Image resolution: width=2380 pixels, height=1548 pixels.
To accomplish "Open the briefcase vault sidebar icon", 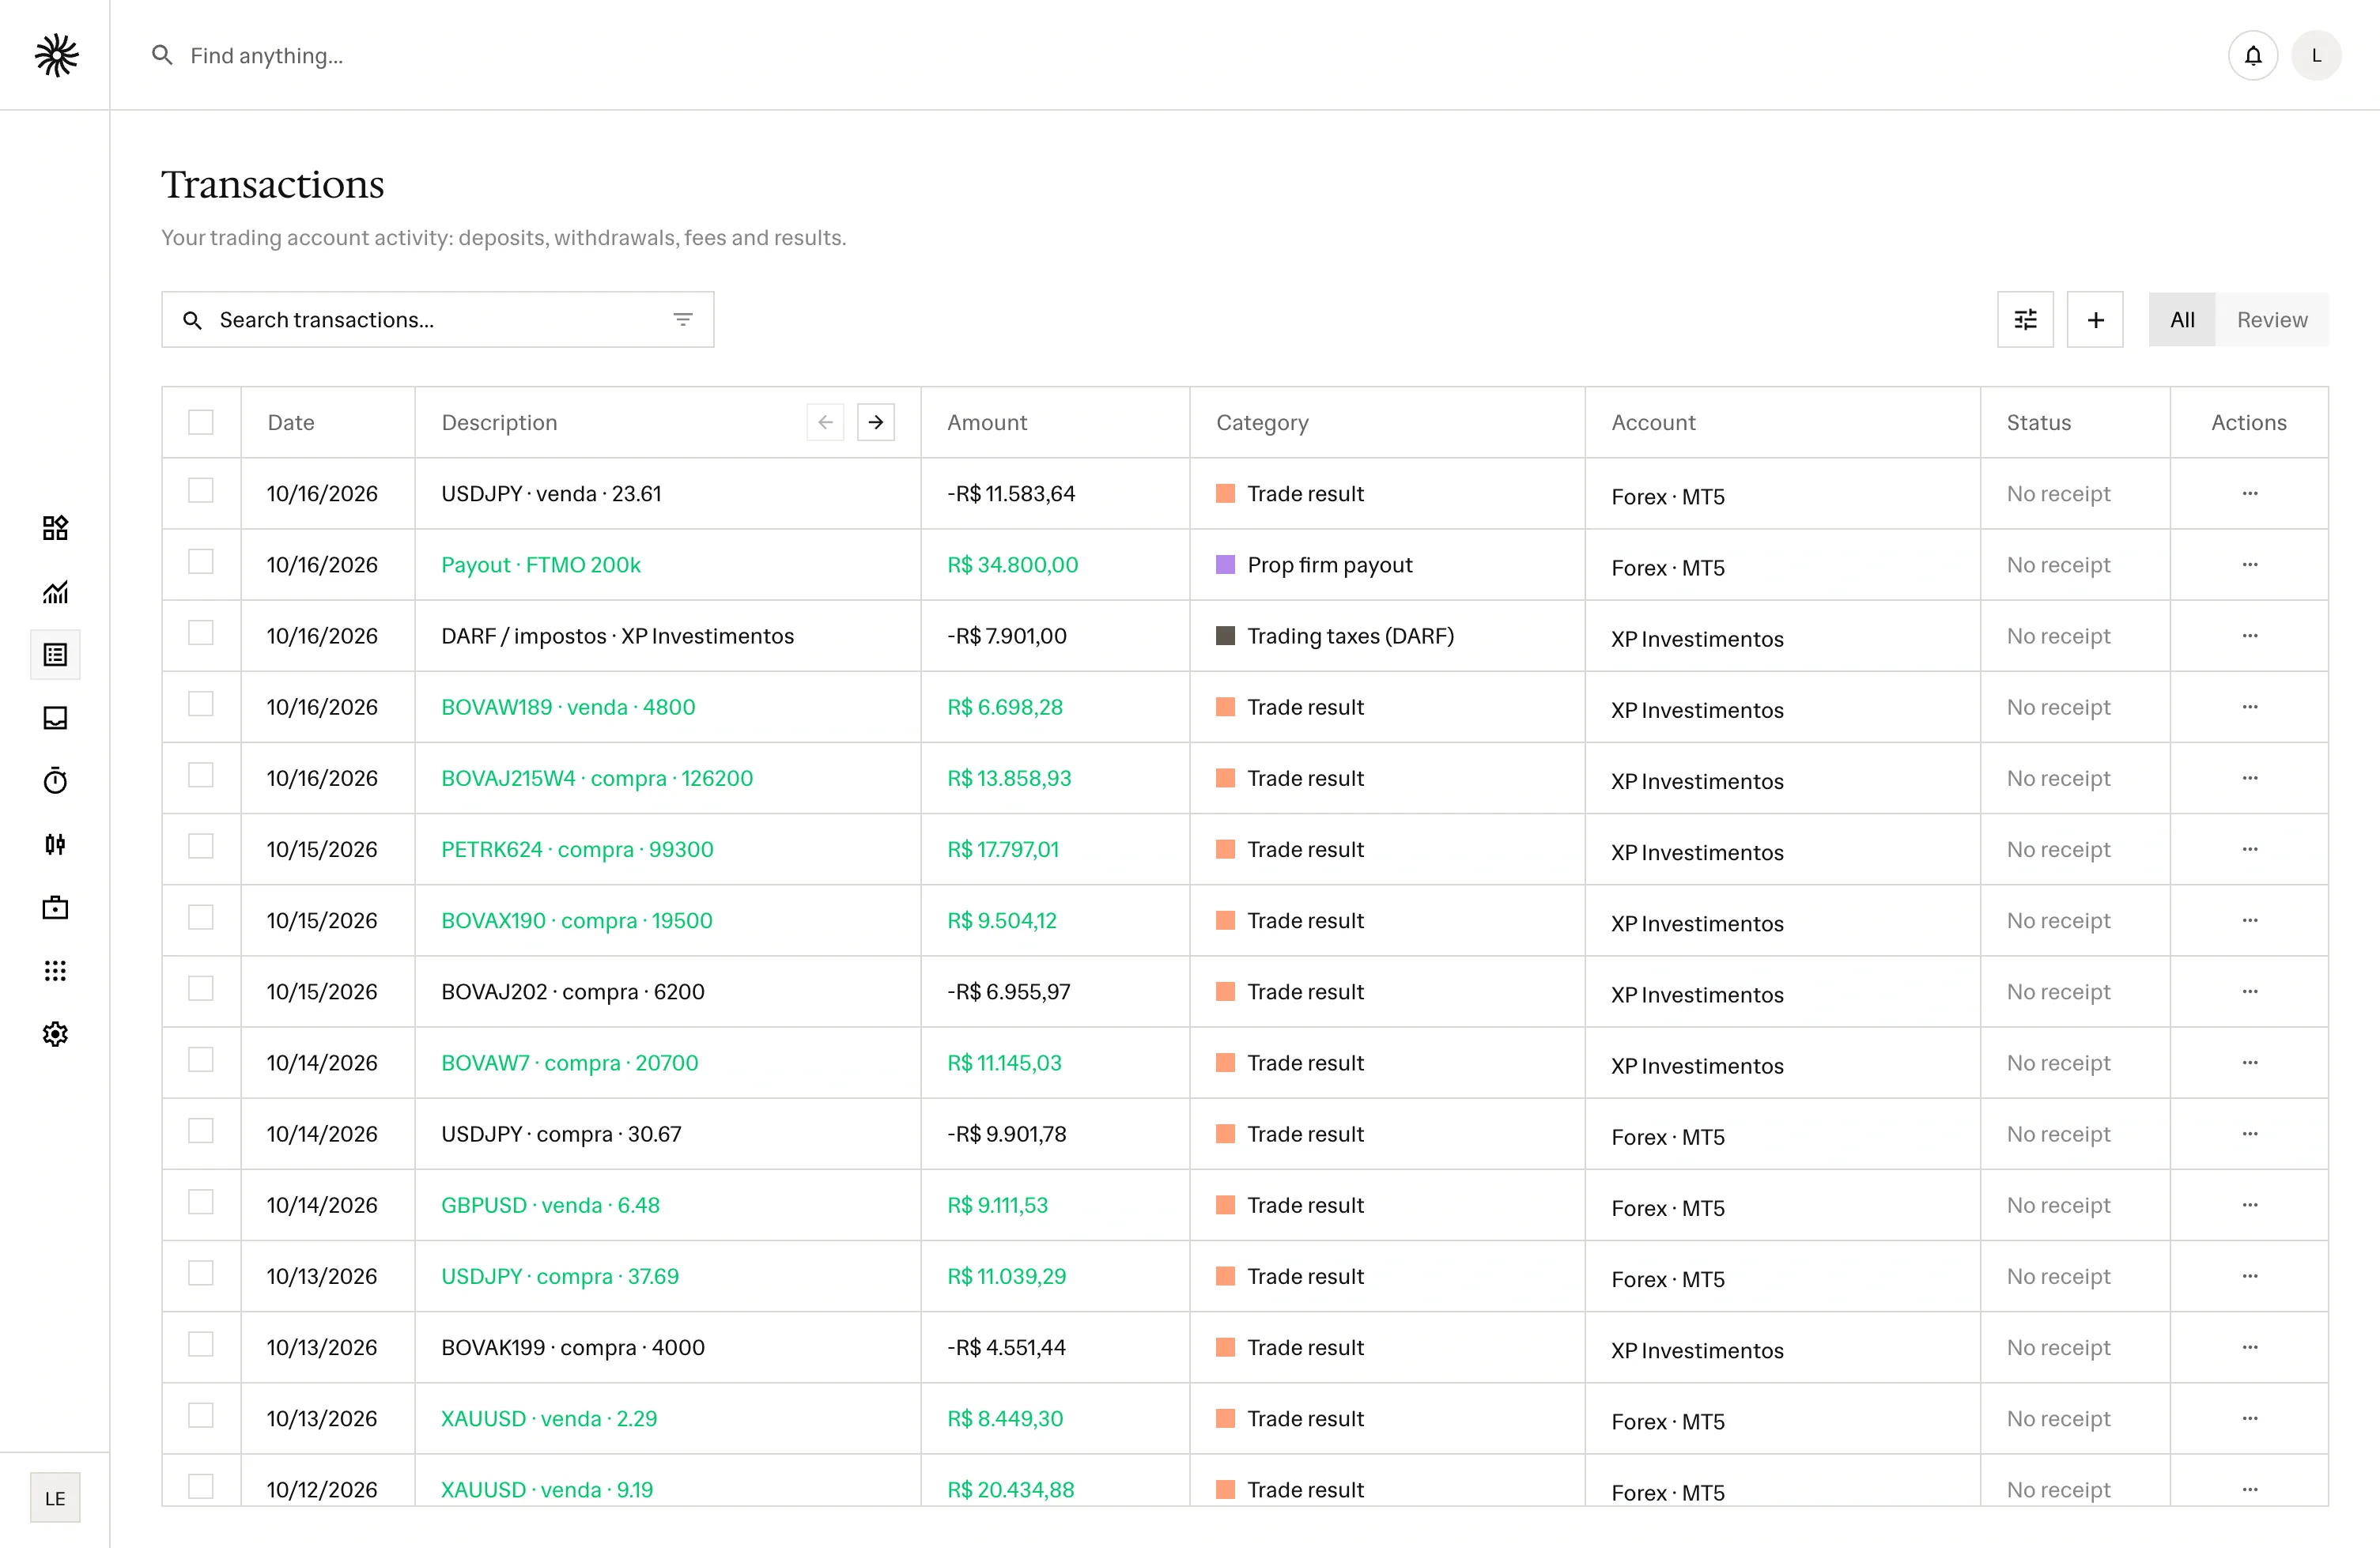I will (x=55, y=908).
